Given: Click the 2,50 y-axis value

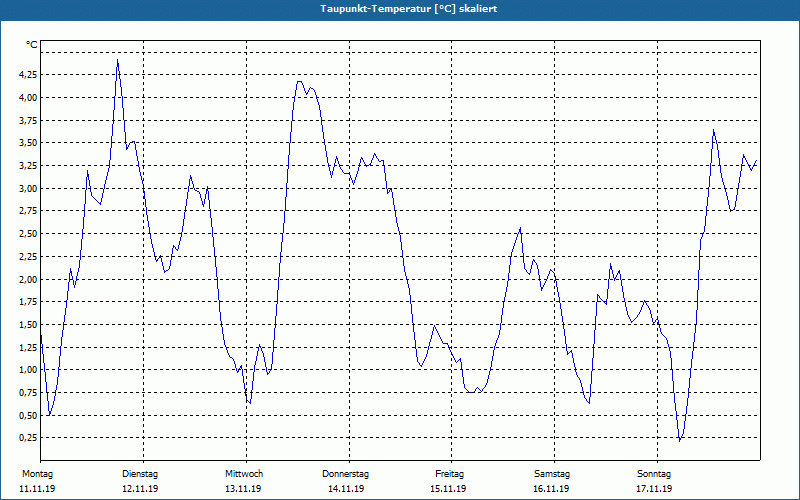Looking at the screenshot, I should (28, 234).
